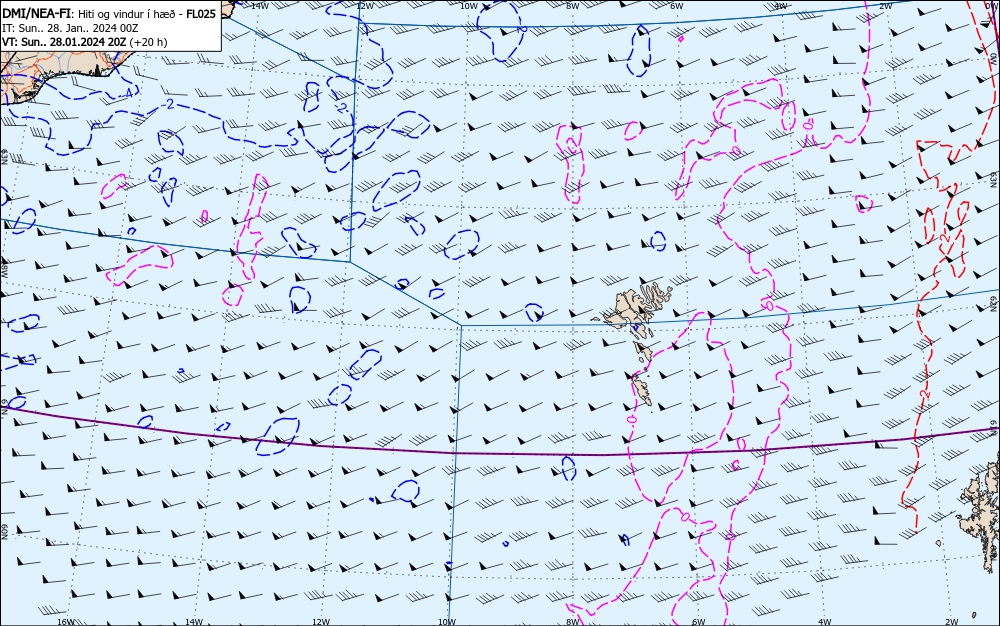Viewport: 1000px width, 626px height.
Task: Click the '2W' label on the top axis
Action: tap(885, 6)
